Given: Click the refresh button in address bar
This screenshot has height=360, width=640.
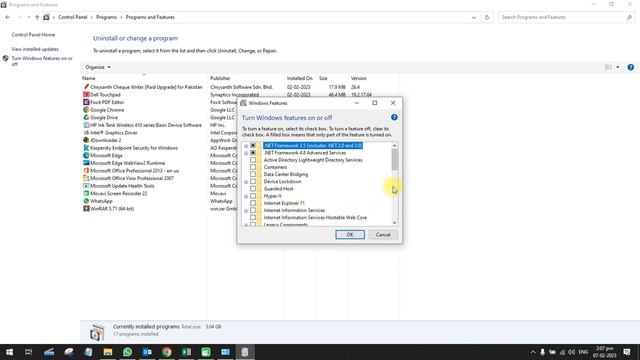Looking at the screenshot, I should pos(487,17).
